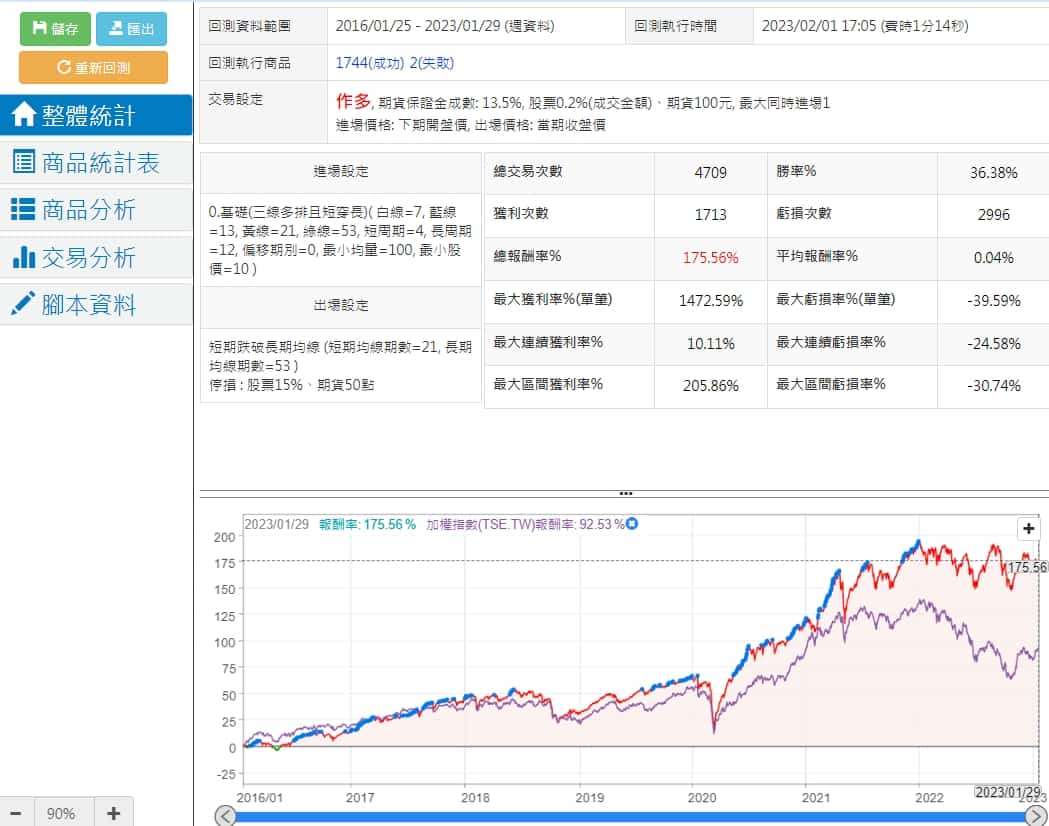Zoom out with the minus button
1049x826 pixels.
click(x=16, y=813)
